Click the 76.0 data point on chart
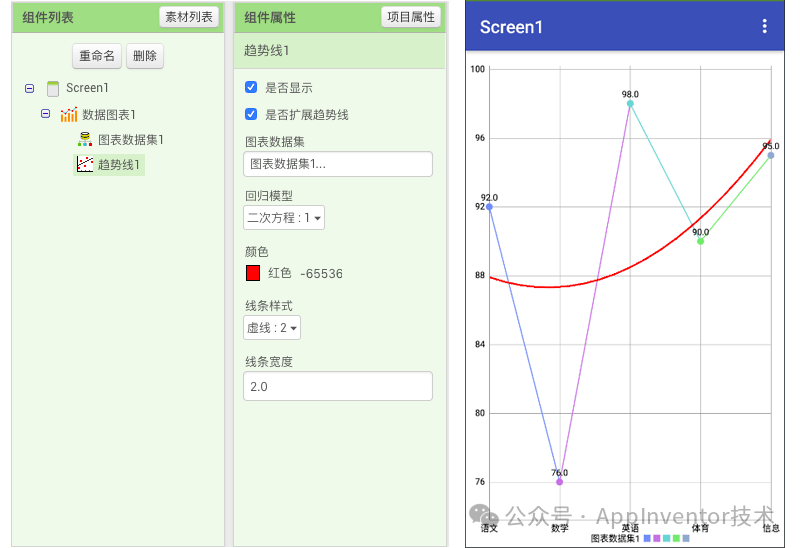The height and width of the screenshot is (548, 800). [560, 482]
